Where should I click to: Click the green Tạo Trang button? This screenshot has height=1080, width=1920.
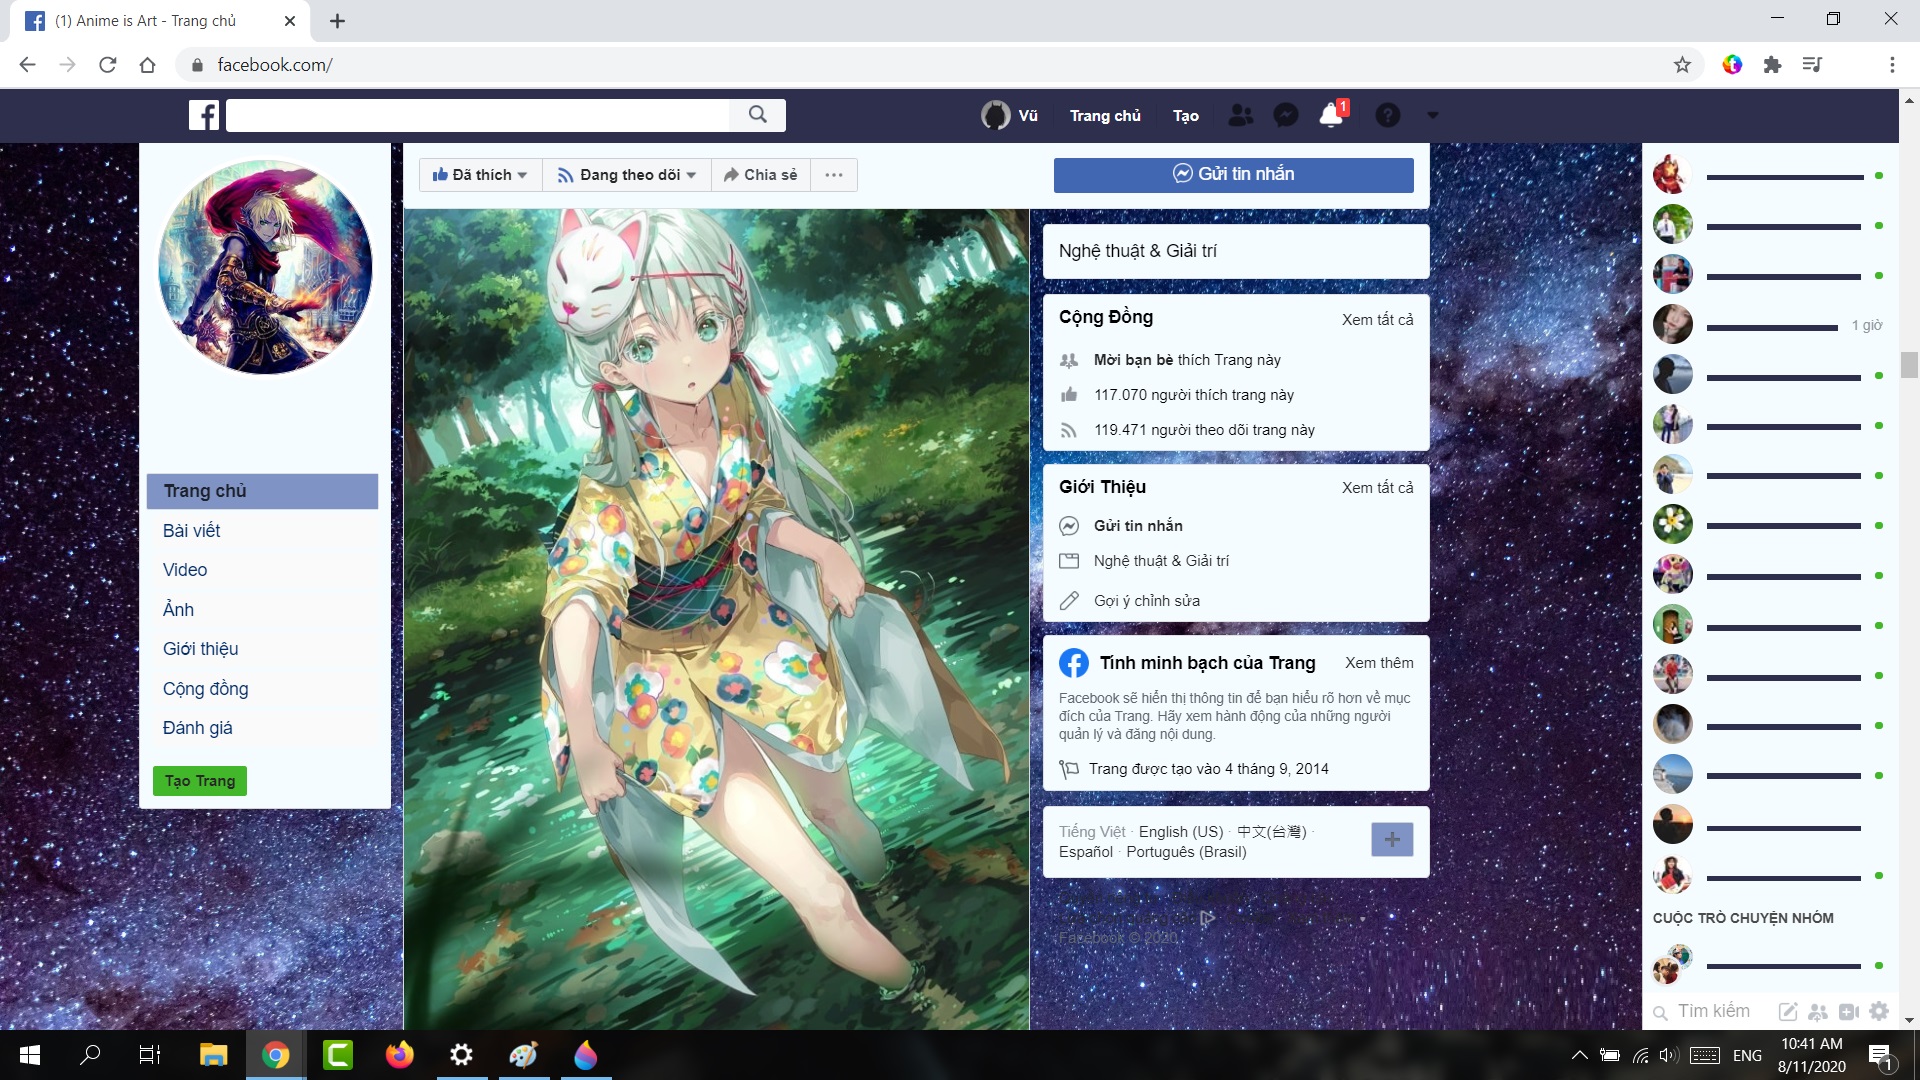(200, 781)
